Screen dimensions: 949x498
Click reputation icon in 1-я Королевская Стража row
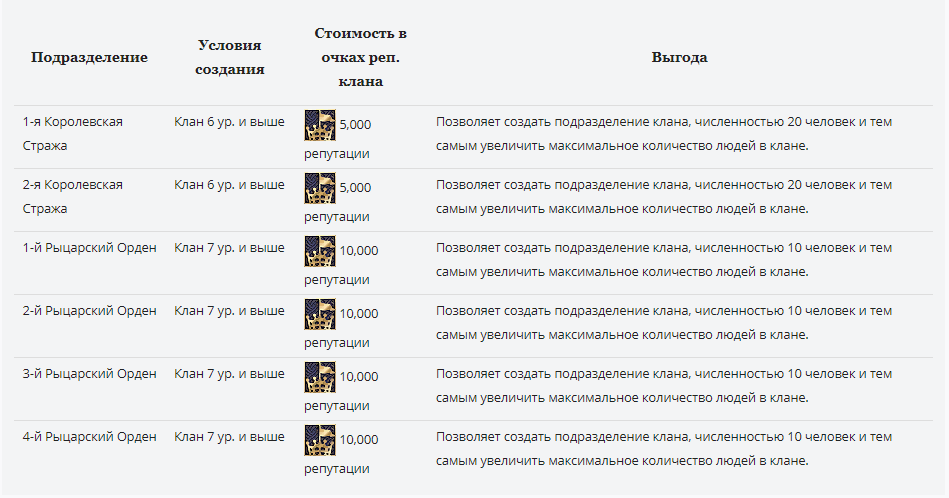click(x=320, y=125)
